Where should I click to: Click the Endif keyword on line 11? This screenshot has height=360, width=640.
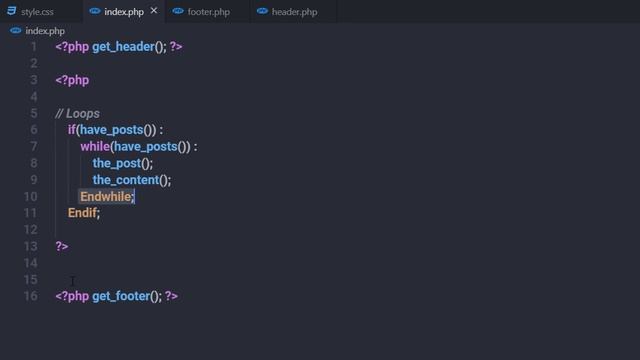click(82, 213)
